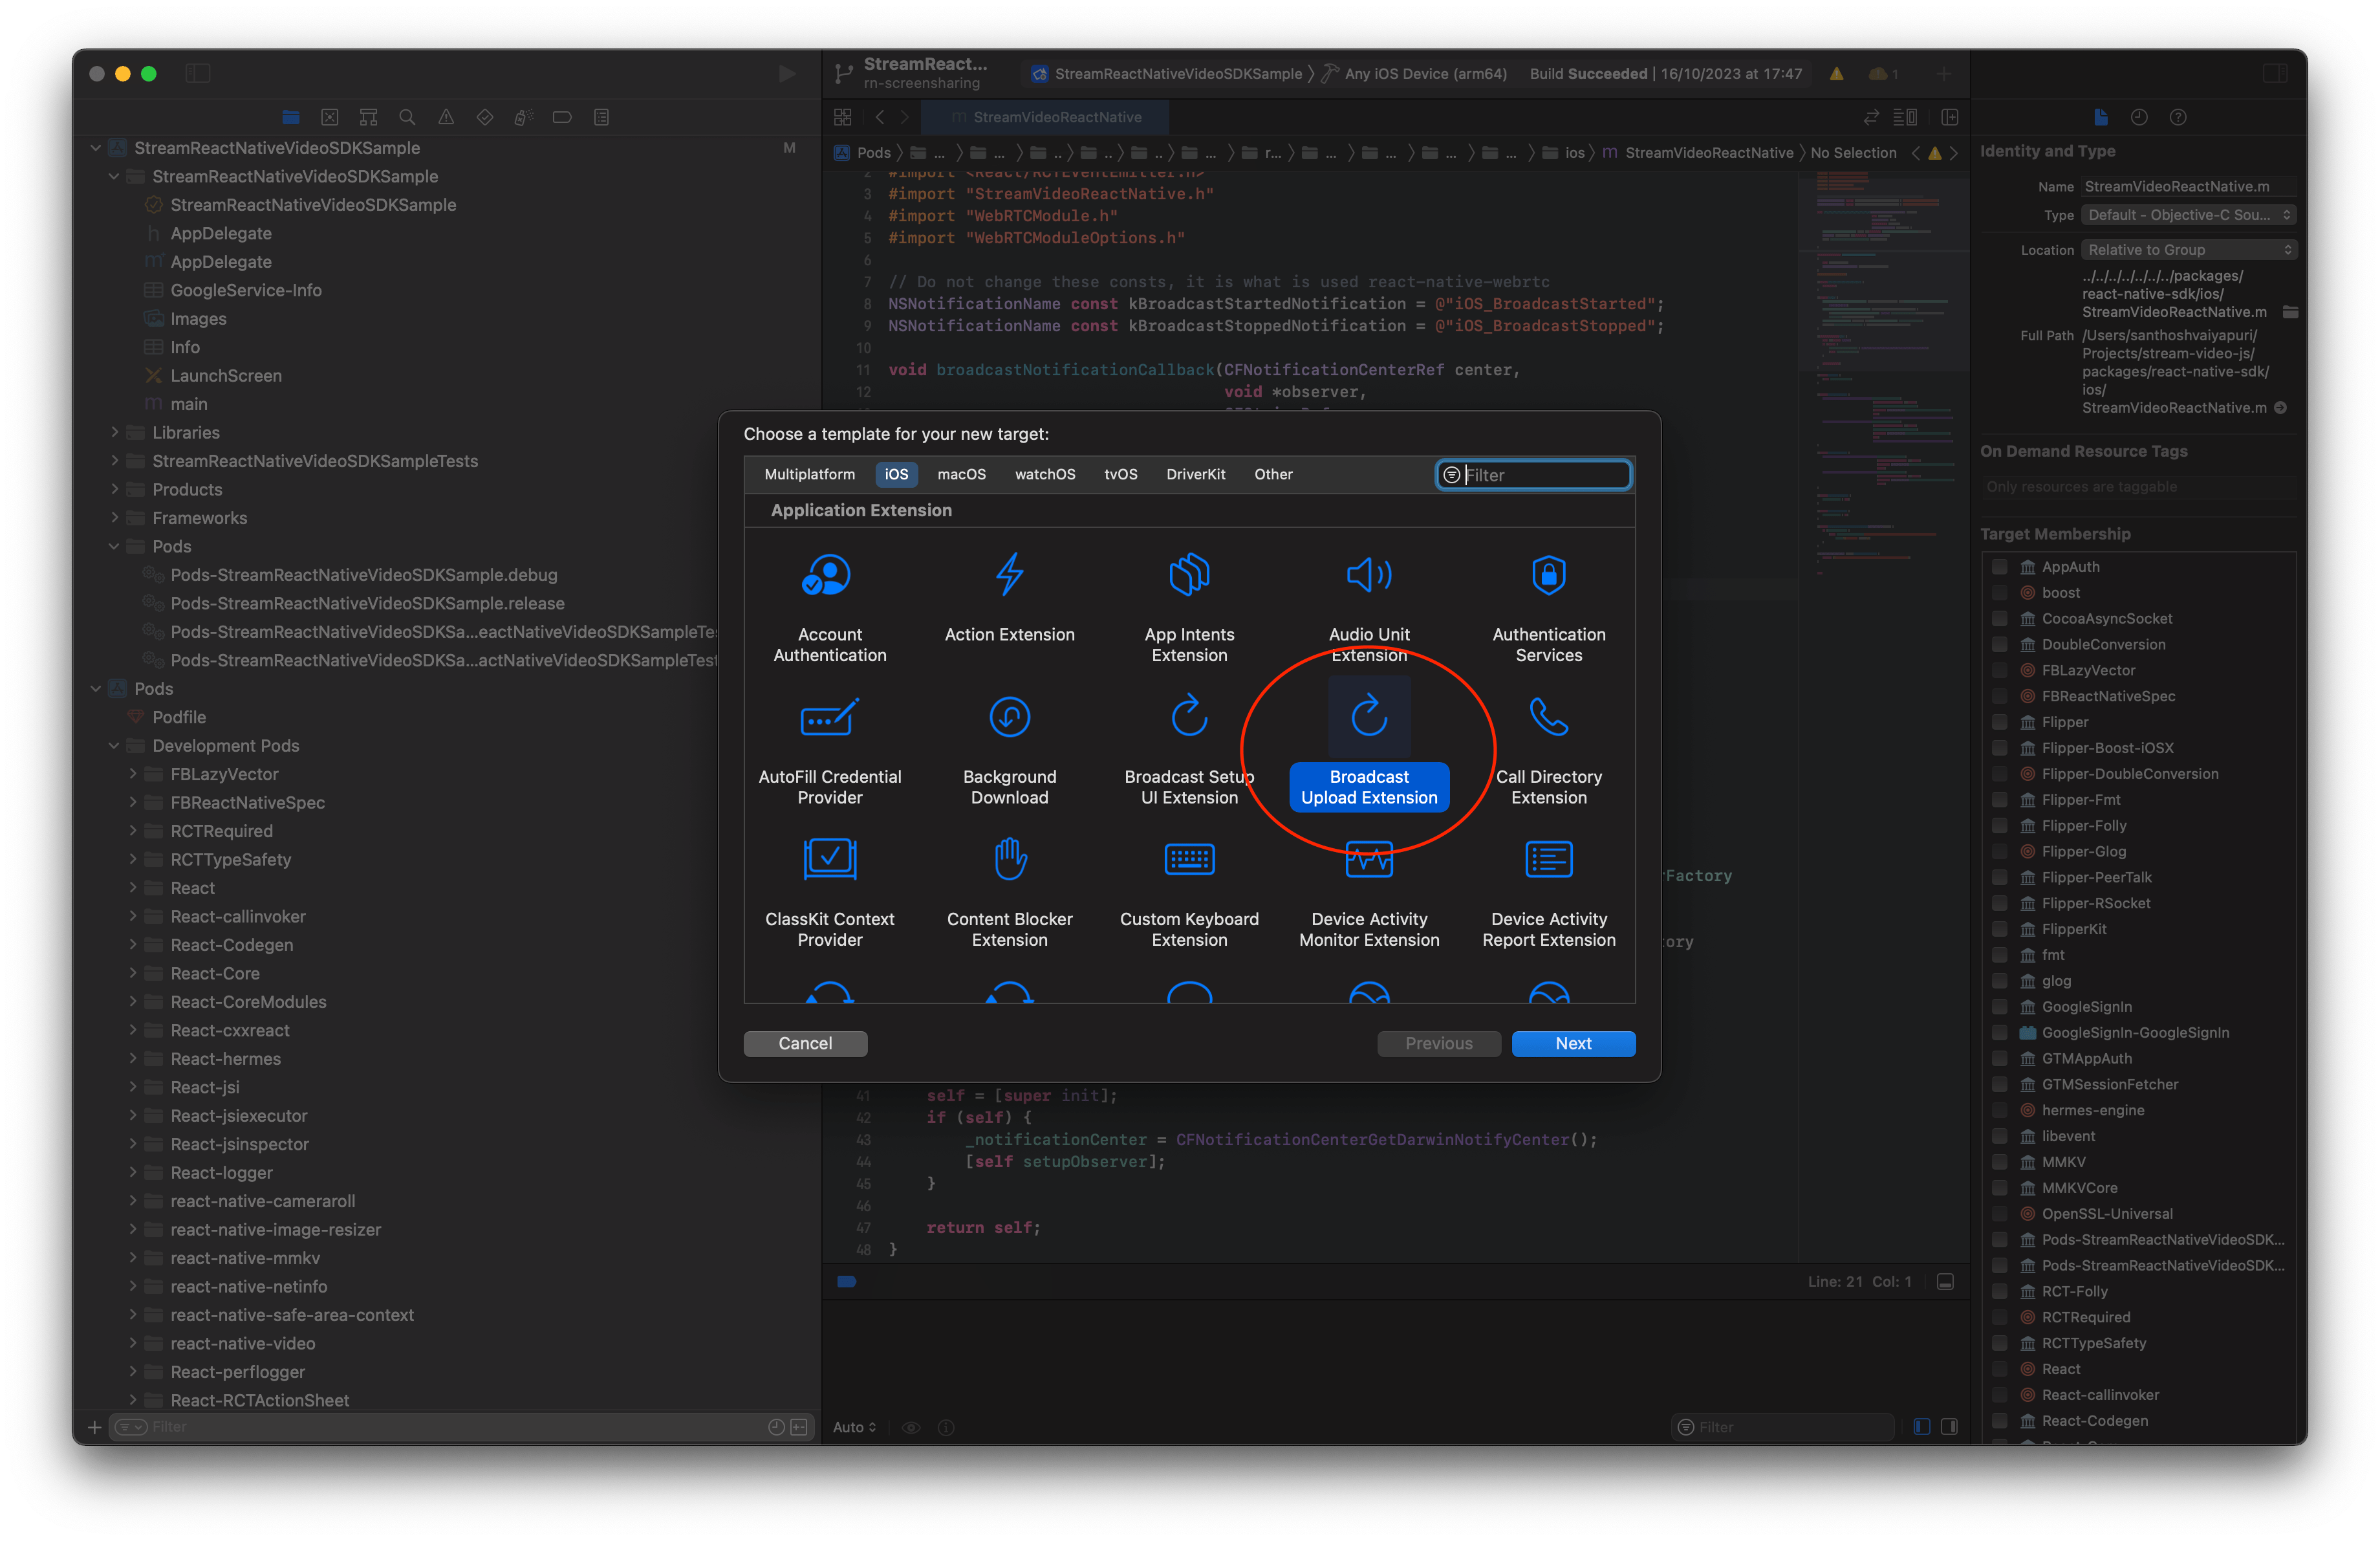Switch to the watchOS platform tab
Image resolution: width=2380 pixels, height=1541 pixels.
1045,475
